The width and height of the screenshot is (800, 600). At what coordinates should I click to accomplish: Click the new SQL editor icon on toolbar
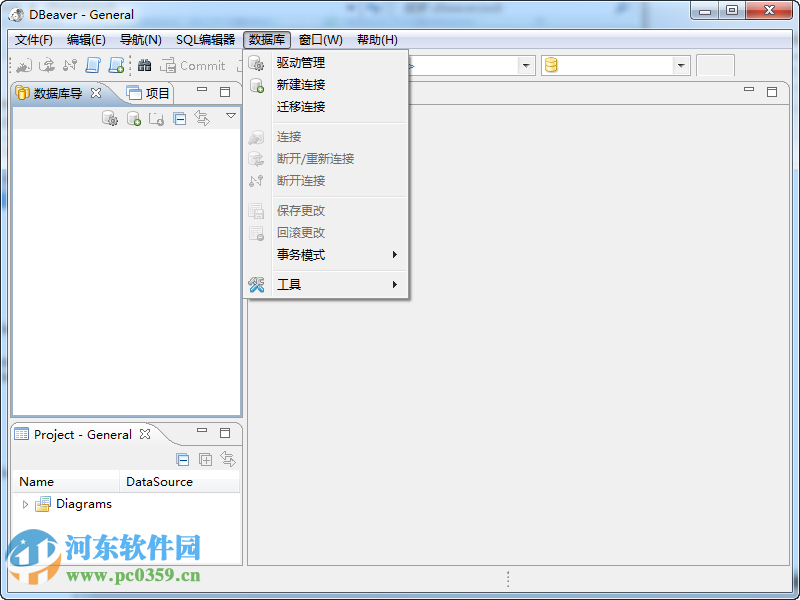coord(116,65)
